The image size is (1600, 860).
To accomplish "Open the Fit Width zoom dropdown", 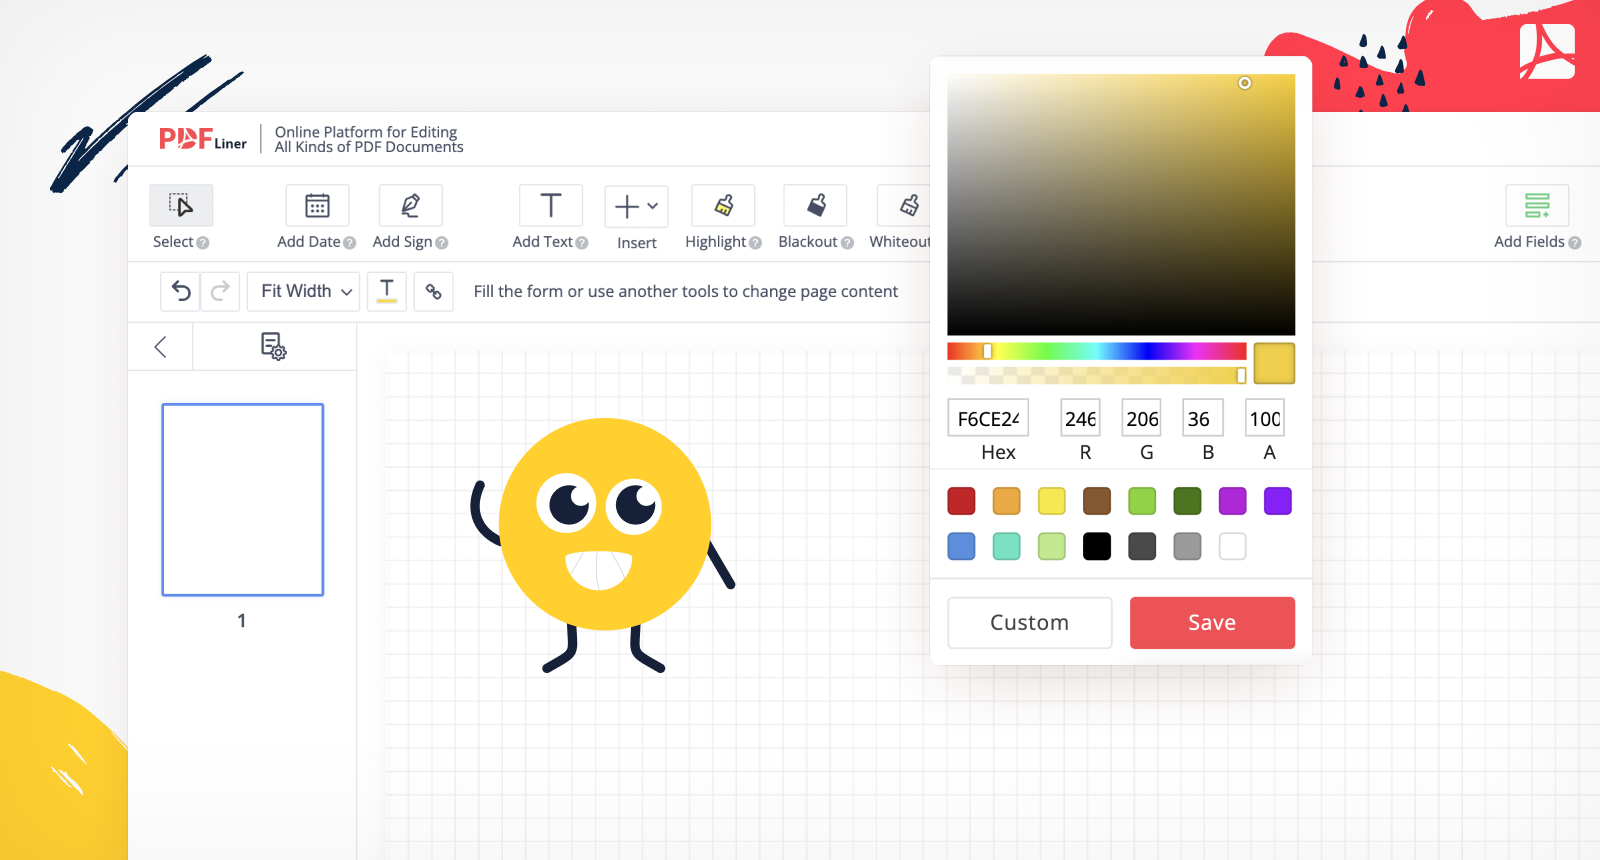I will tap(304, 291).
